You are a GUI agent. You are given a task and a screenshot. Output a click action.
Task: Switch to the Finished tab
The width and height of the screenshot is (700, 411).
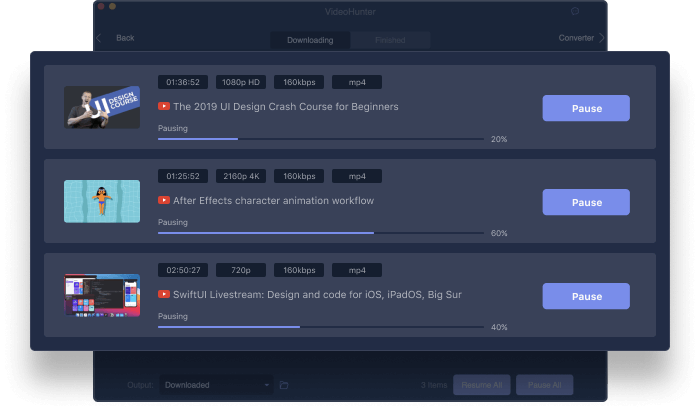click(390, 40)
